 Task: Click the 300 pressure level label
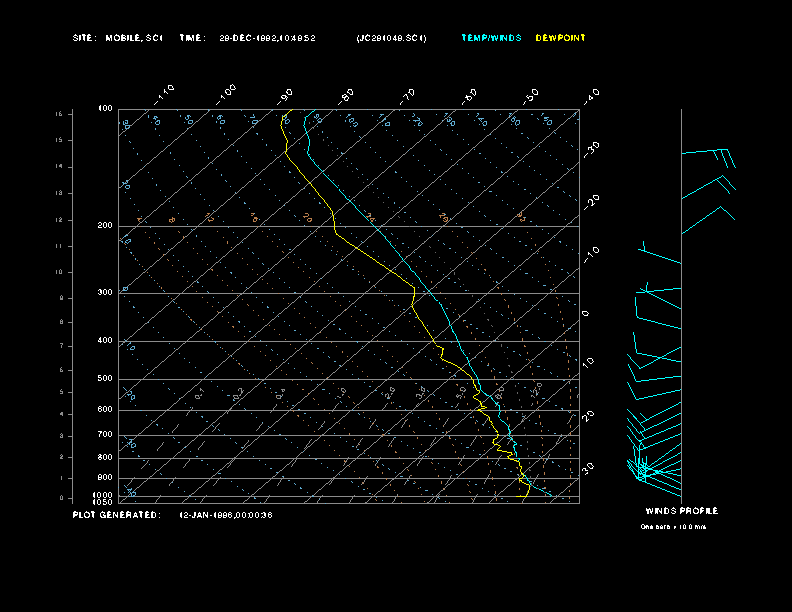click(x=105, y=293)
